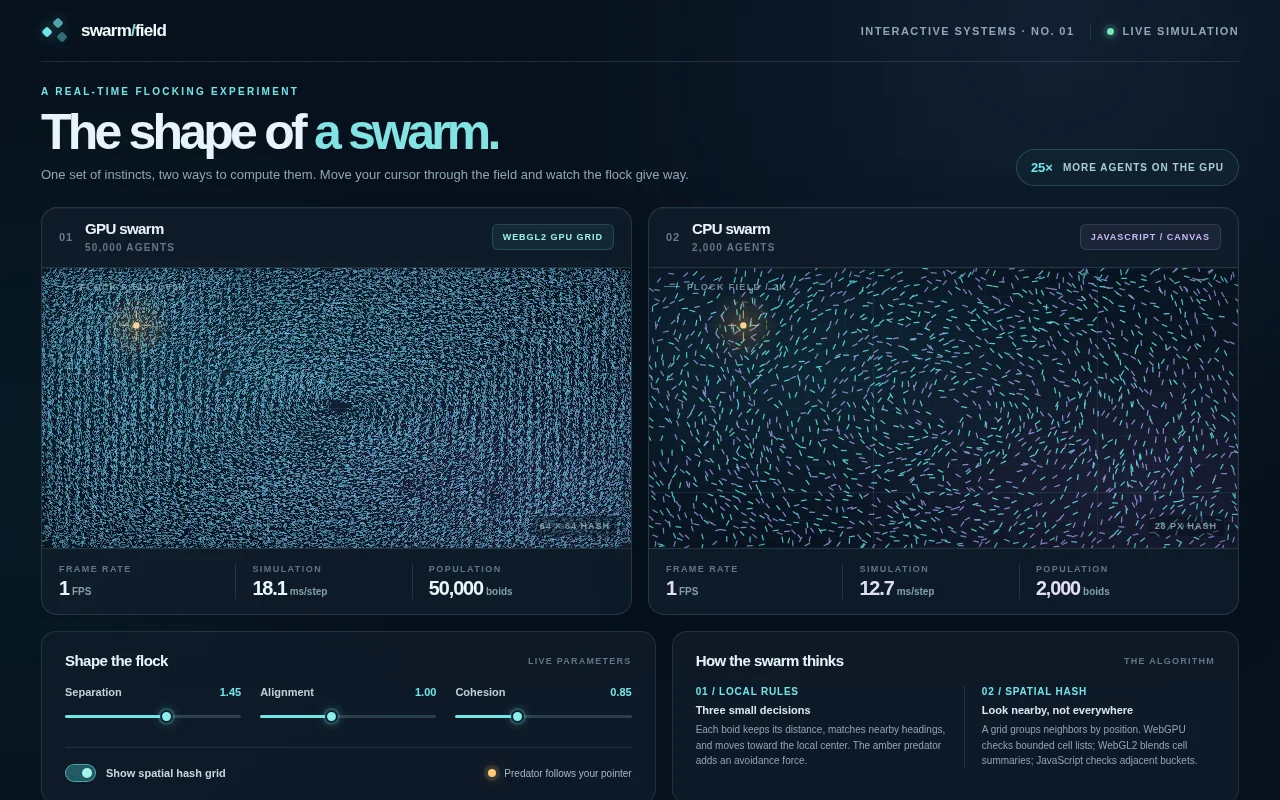The height and width of the screenshot is (800, 1280).
Task: Click the Shape the flock panel heading
Action: tap(116, 660)
